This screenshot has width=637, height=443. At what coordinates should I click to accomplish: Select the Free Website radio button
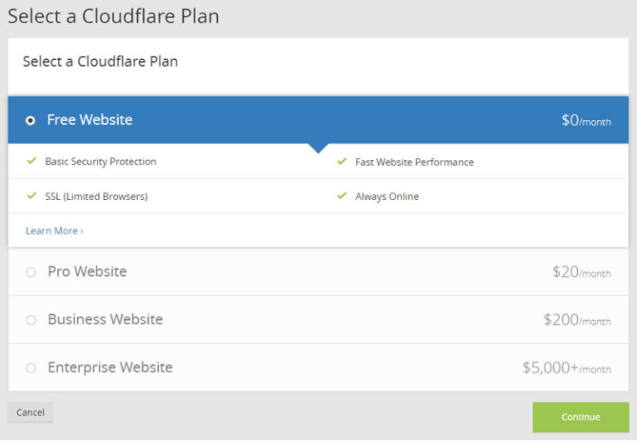[x=30, y=121]
